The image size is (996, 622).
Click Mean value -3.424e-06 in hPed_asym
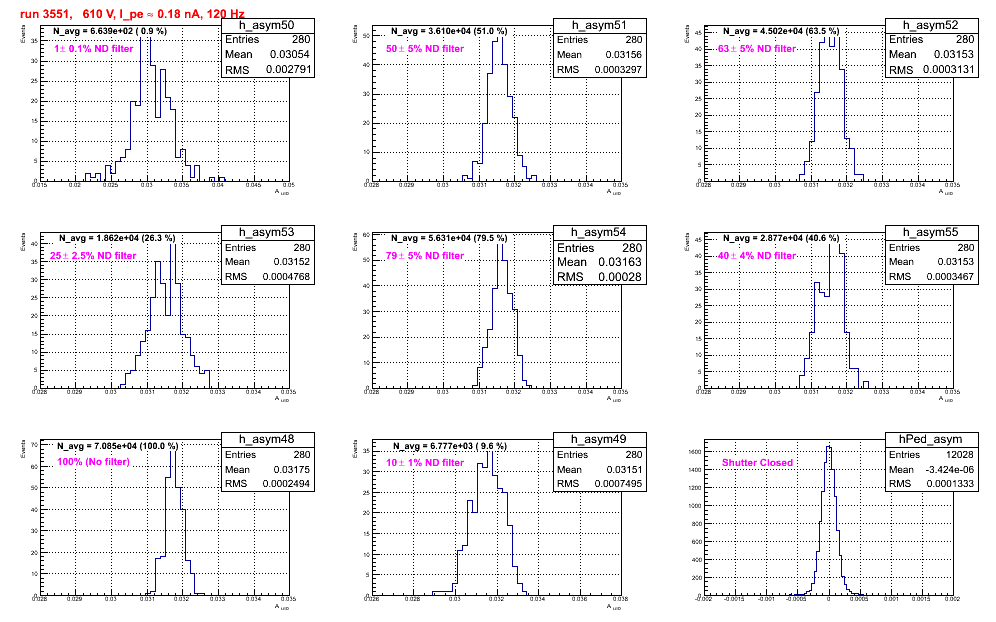tap(950, 470)
